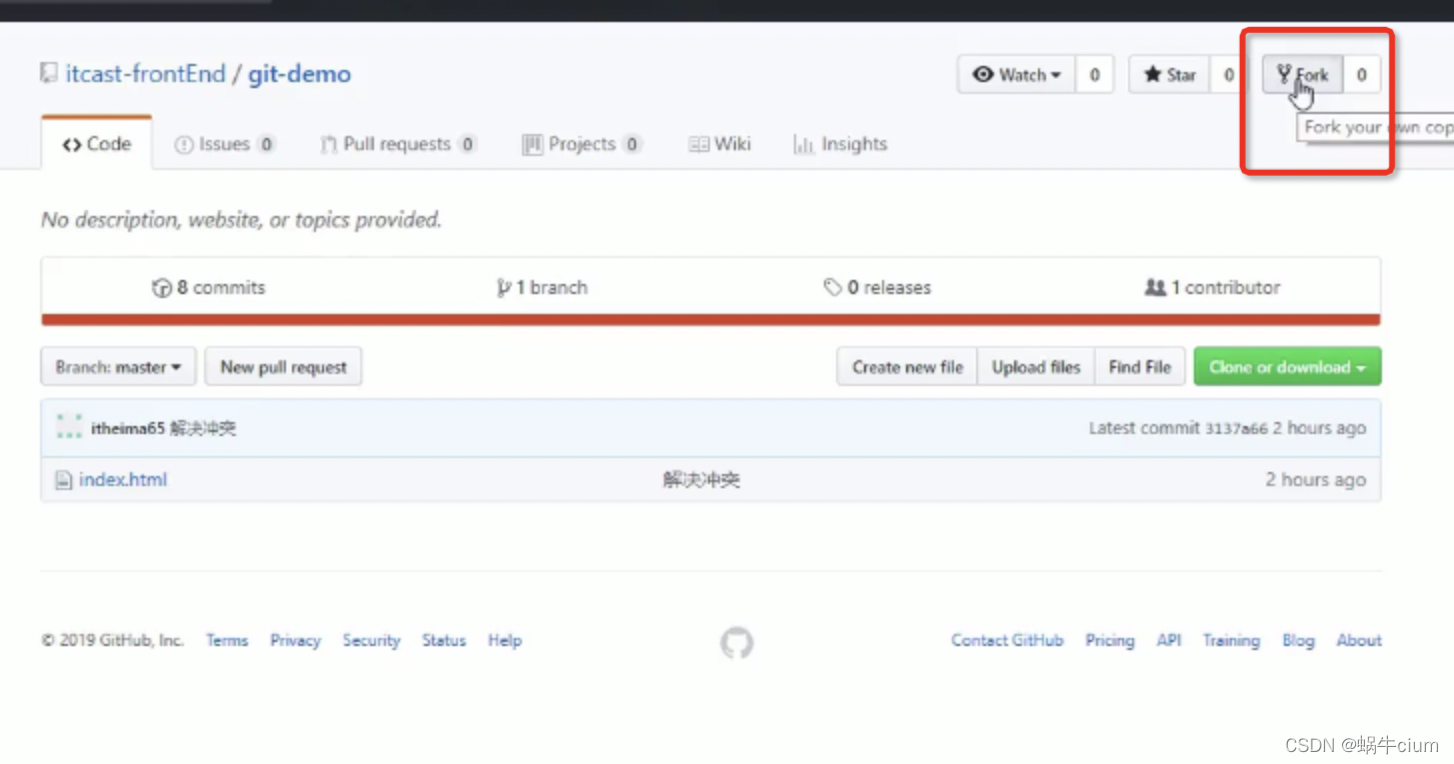The width and height of the screenshot is (1454, 764).
Task: Open latest commit hash 3137a66
Action: click(x=1236, y=428)
